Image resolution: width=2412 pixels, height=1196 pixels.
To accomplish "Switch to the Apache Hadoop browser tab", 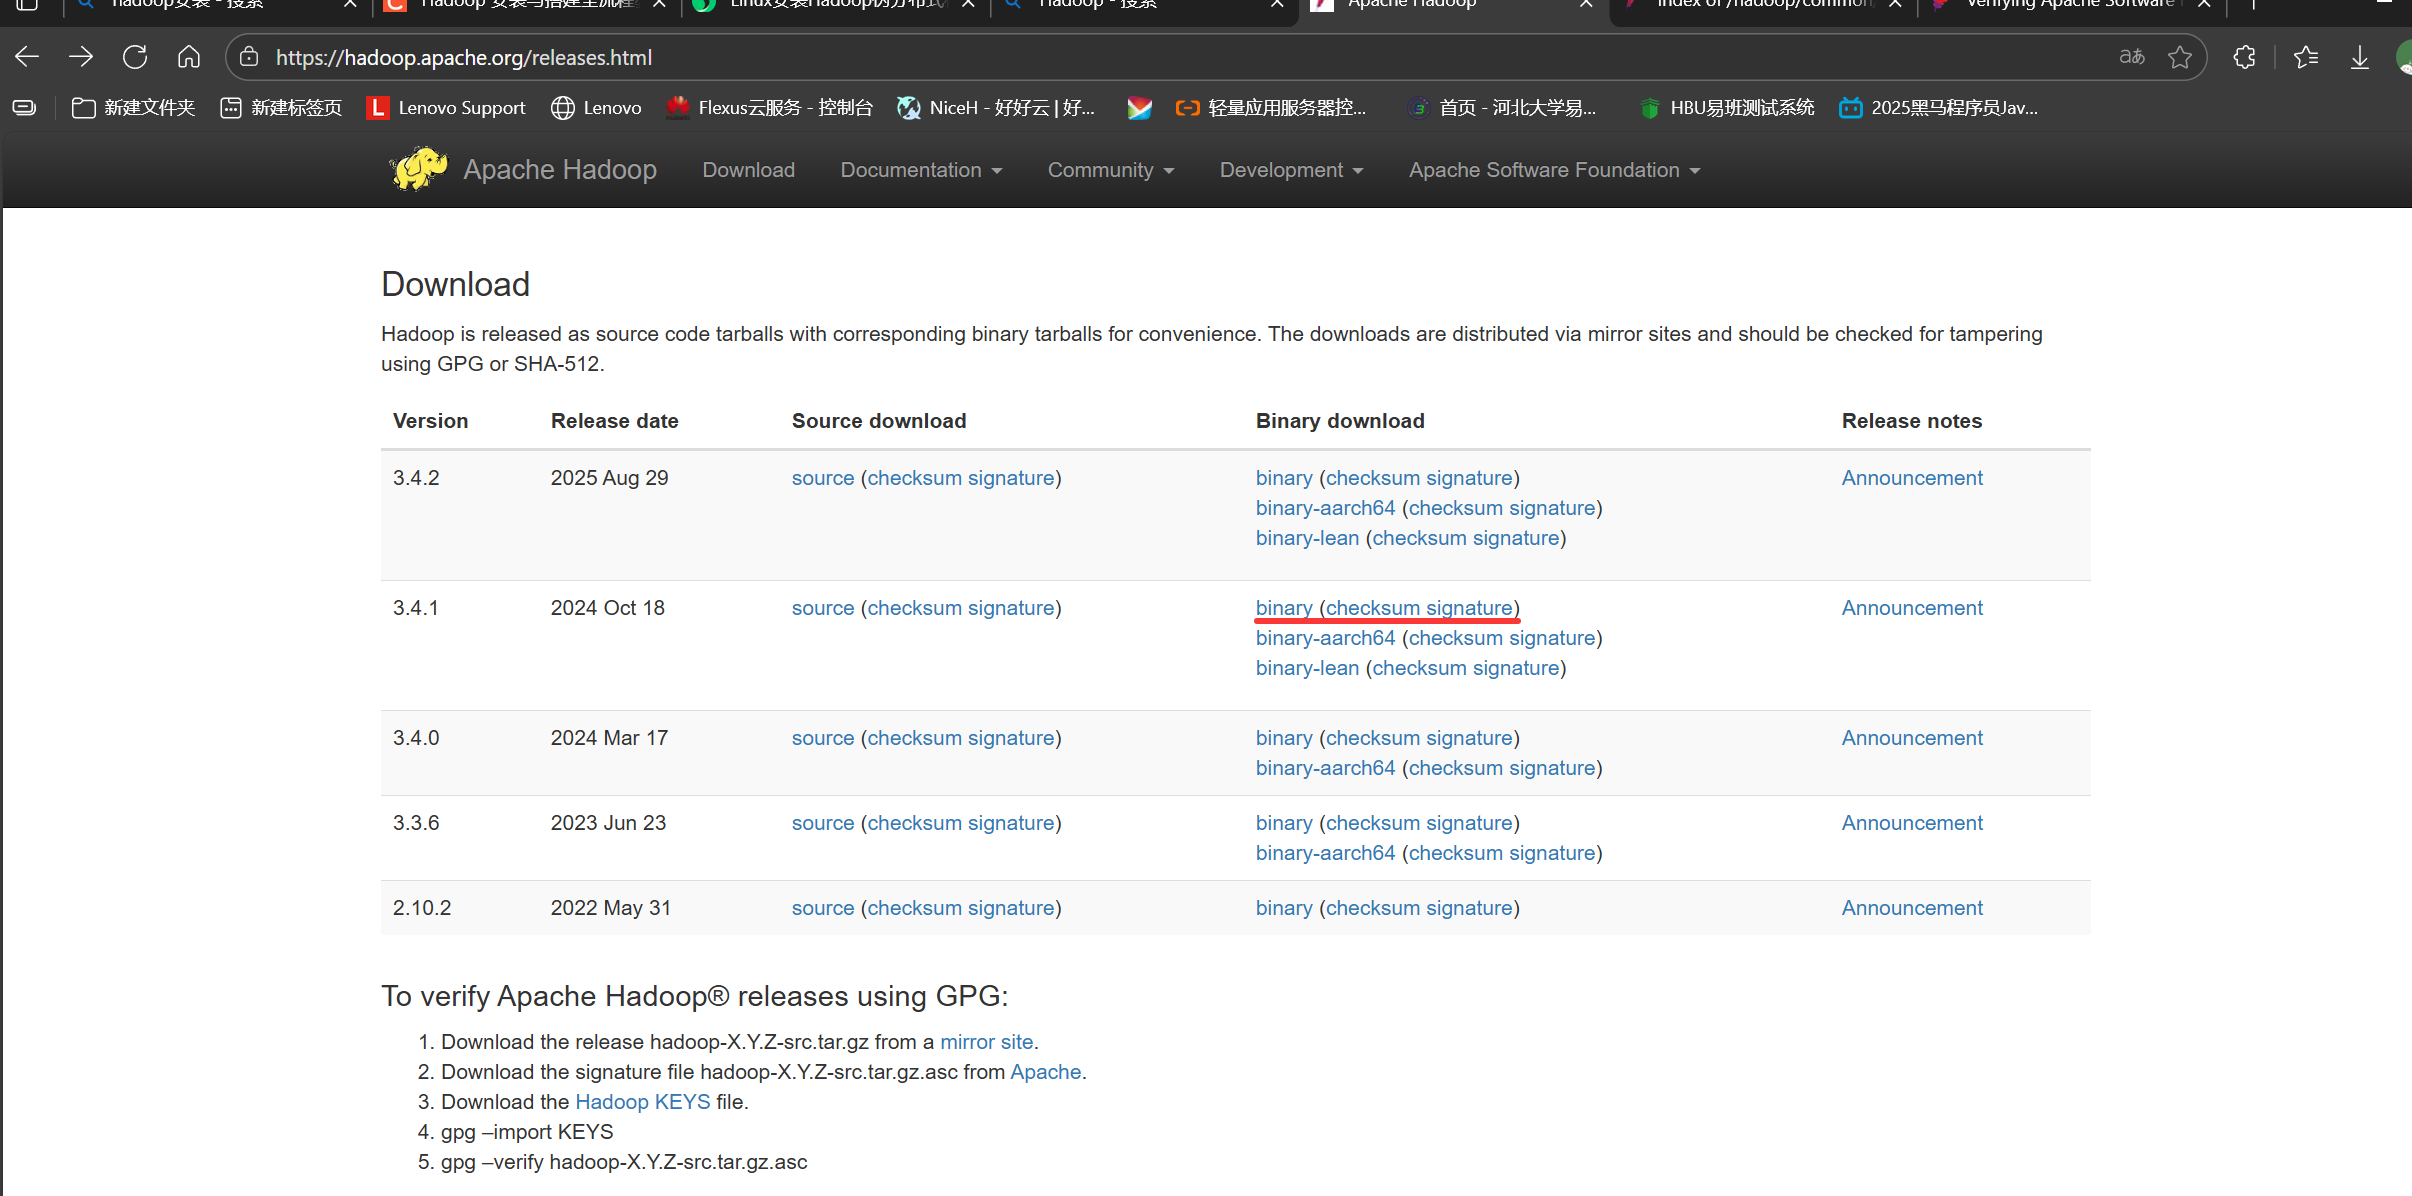I will click(1453, 6).
